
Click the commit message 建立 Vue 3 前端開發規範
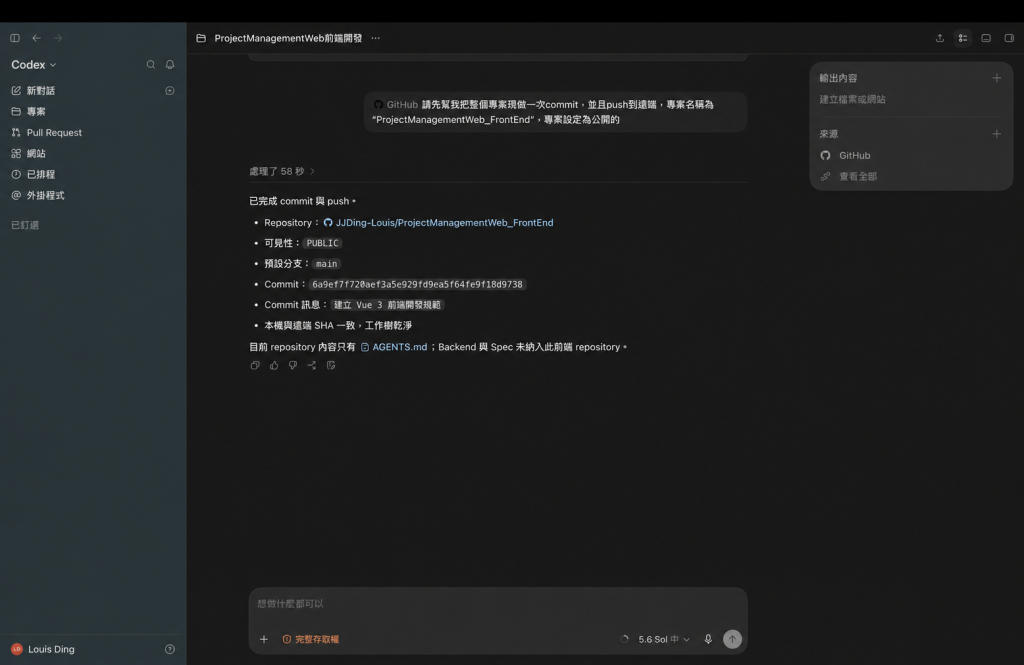[387, 305]
